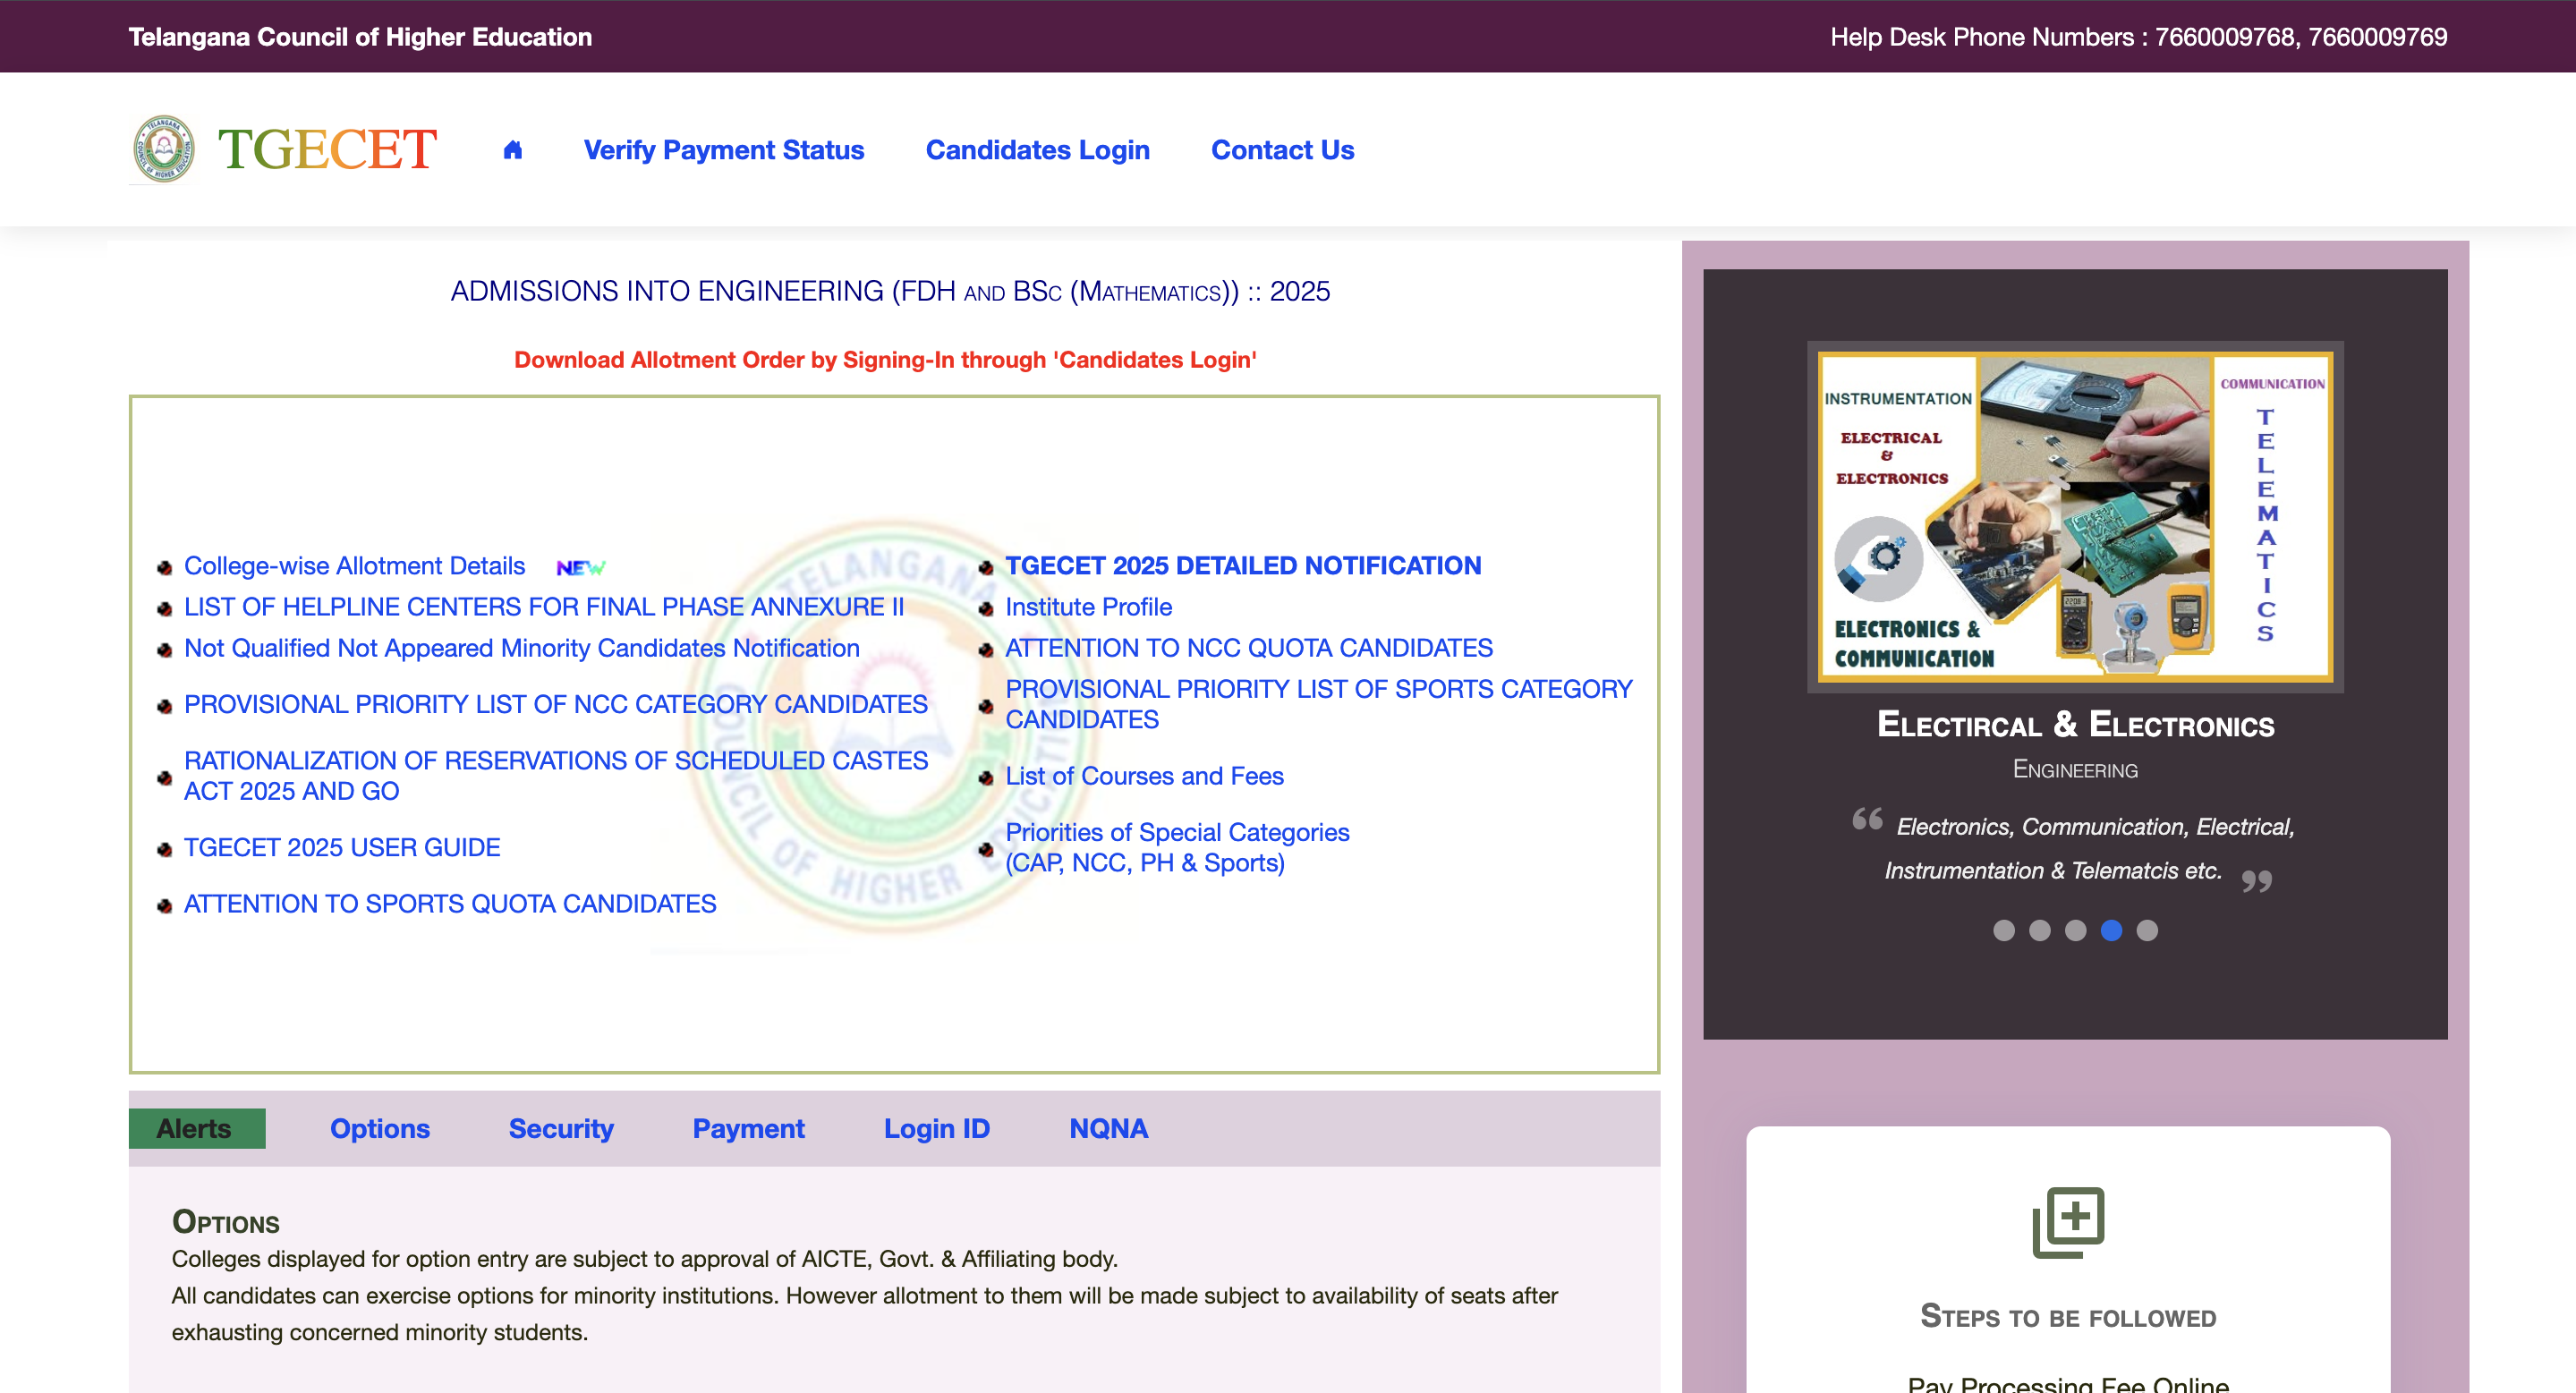Click the NEW badge beside College-wise Allotment Details
Viewport: 2576px width, 1393px height.
coord(581,567)
